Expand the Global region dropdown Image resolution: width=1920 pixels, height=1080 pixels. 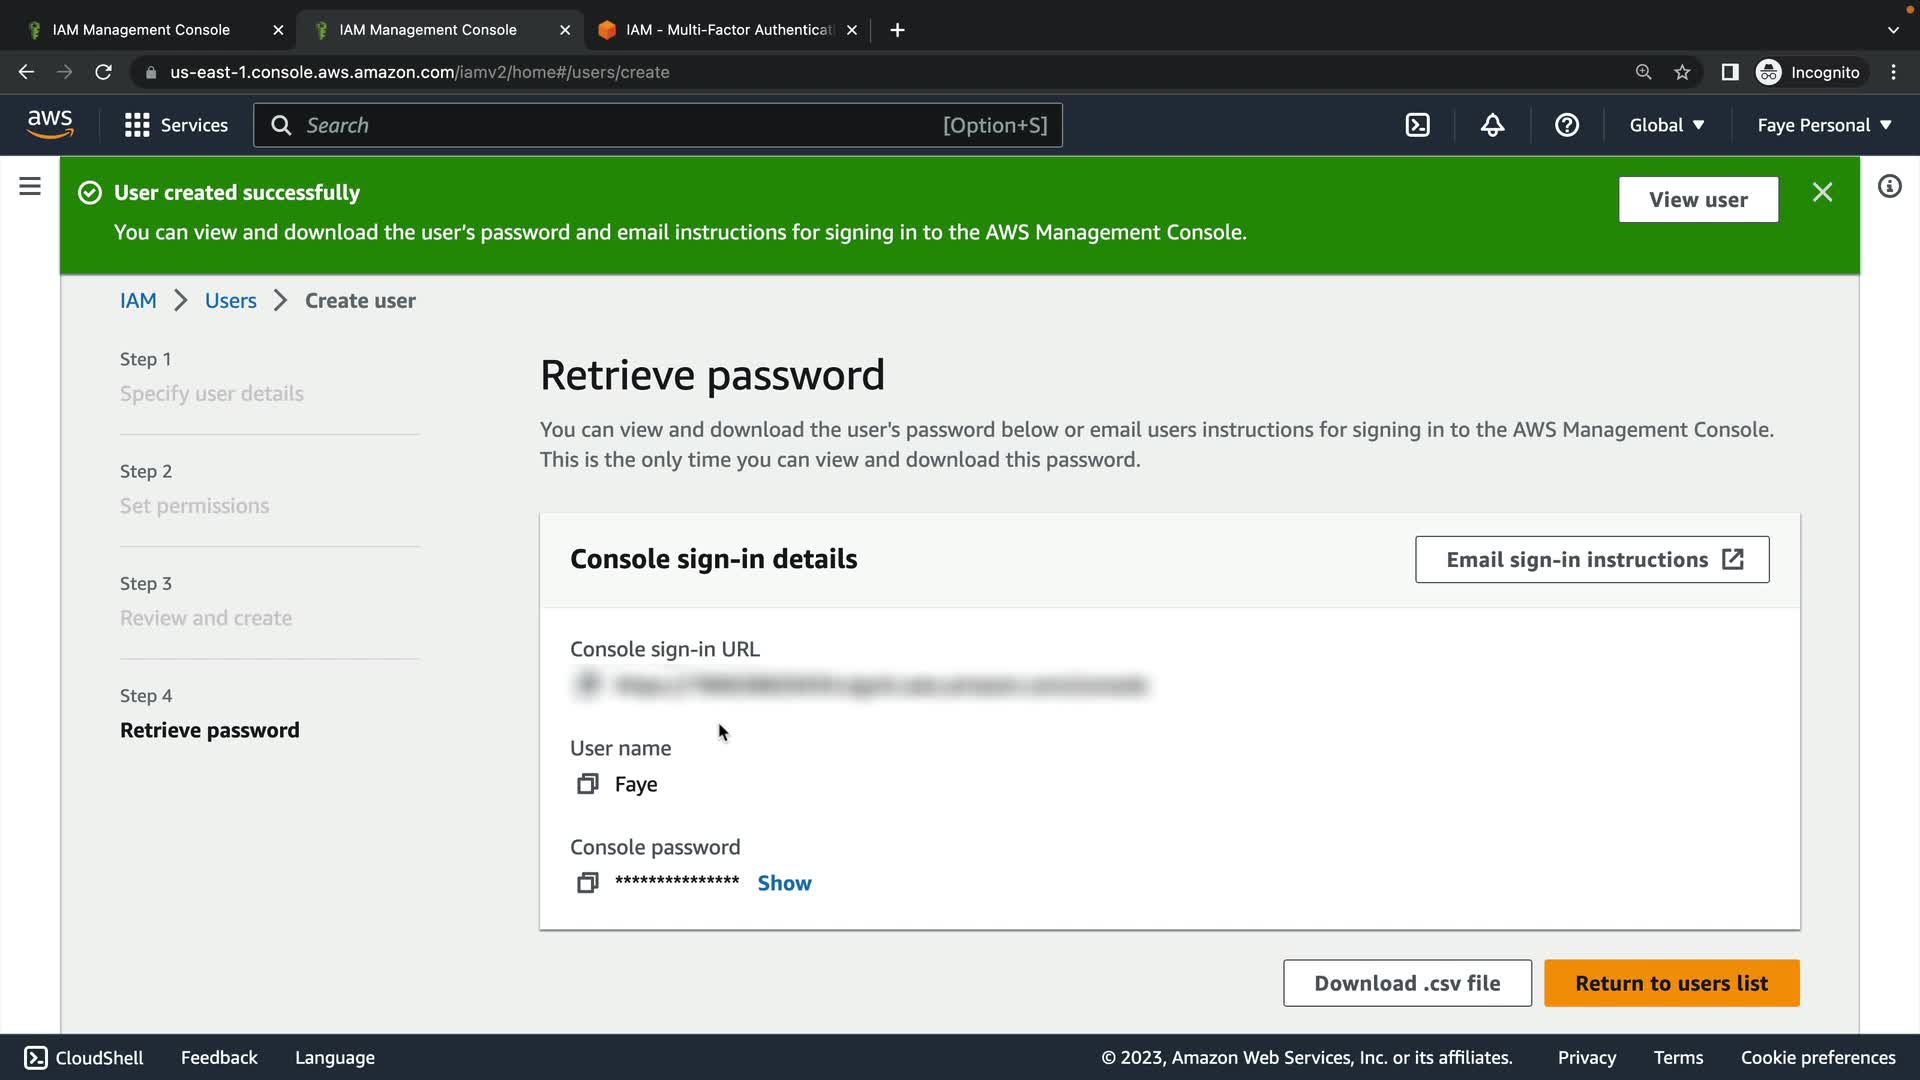[x=1666, y=125]
